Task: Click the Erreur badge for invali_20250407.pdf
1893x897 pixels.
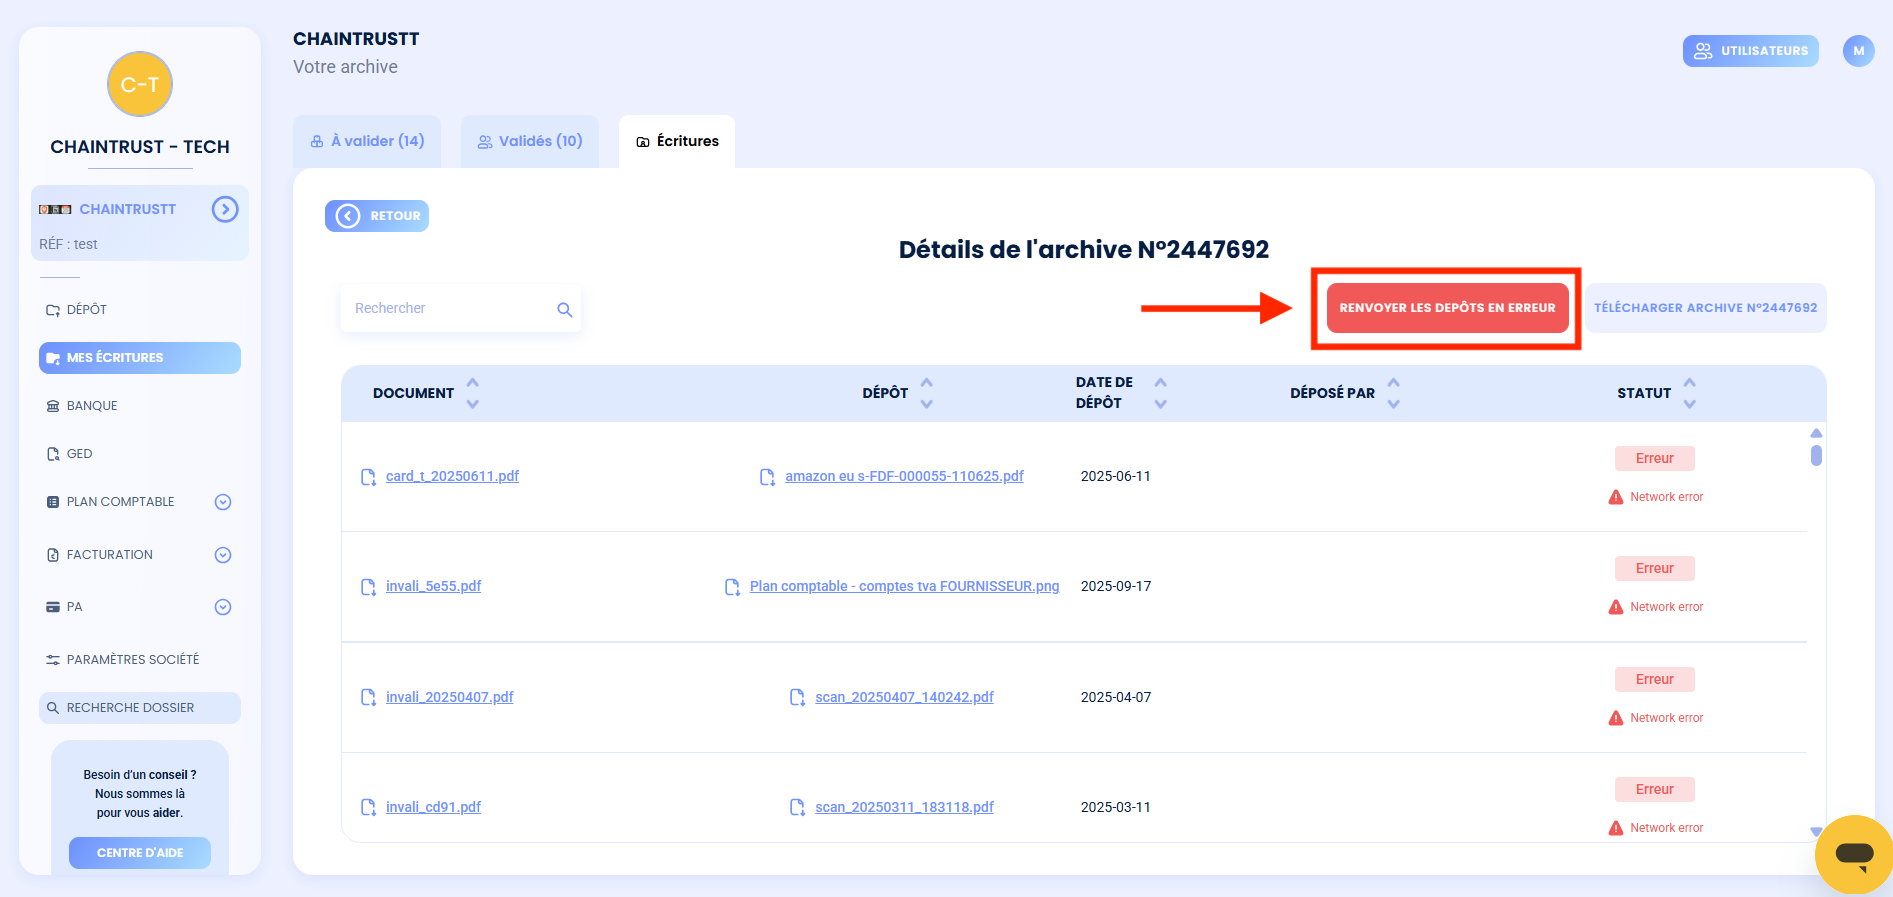Action: click(x=1655, y=679)
